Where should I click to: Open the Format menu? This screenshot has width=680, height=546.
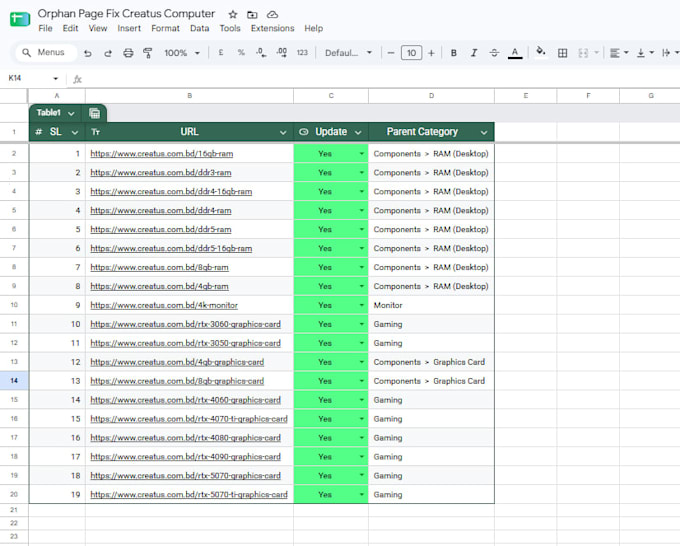165,29
